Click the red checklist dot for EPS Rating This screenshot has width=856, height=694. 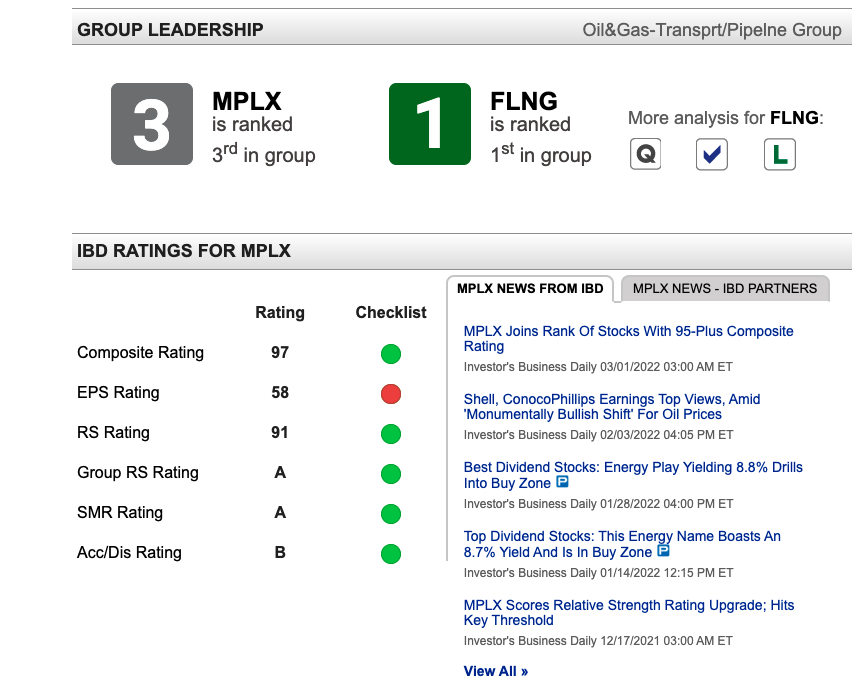point(391,394)
